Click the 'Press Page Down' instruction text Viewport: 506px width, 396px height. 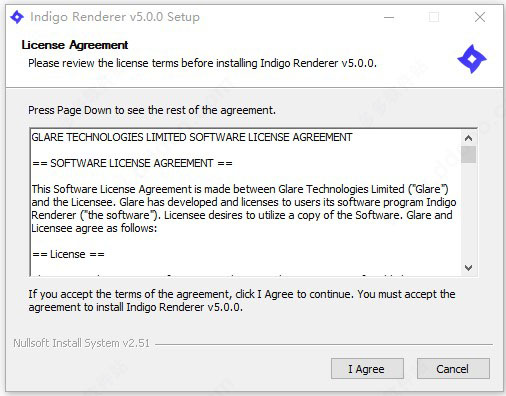152,110
